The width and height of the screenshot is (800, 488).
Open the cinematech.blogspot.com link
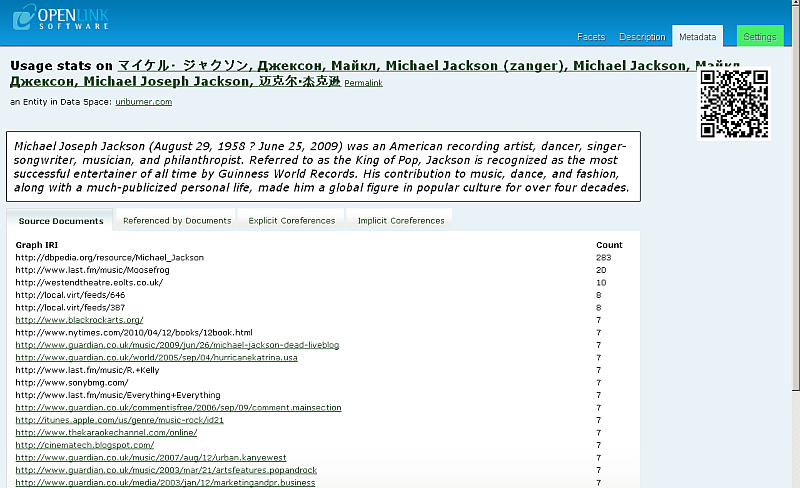[85, 445]
